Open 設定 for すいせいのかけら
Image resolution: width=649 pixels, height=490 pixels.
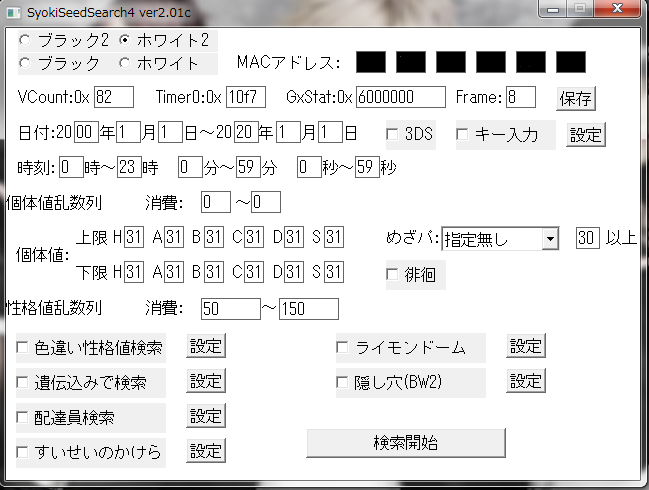click(x=206, y=451)
